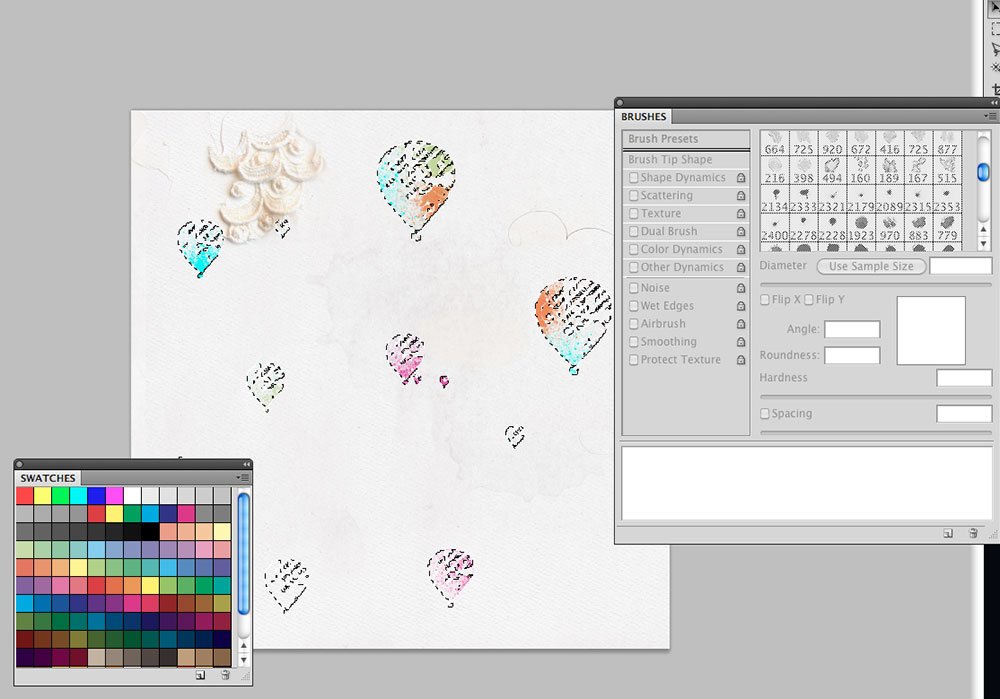
Task: Enable the Noise checkbox
Action: click(x=633, y=288)
